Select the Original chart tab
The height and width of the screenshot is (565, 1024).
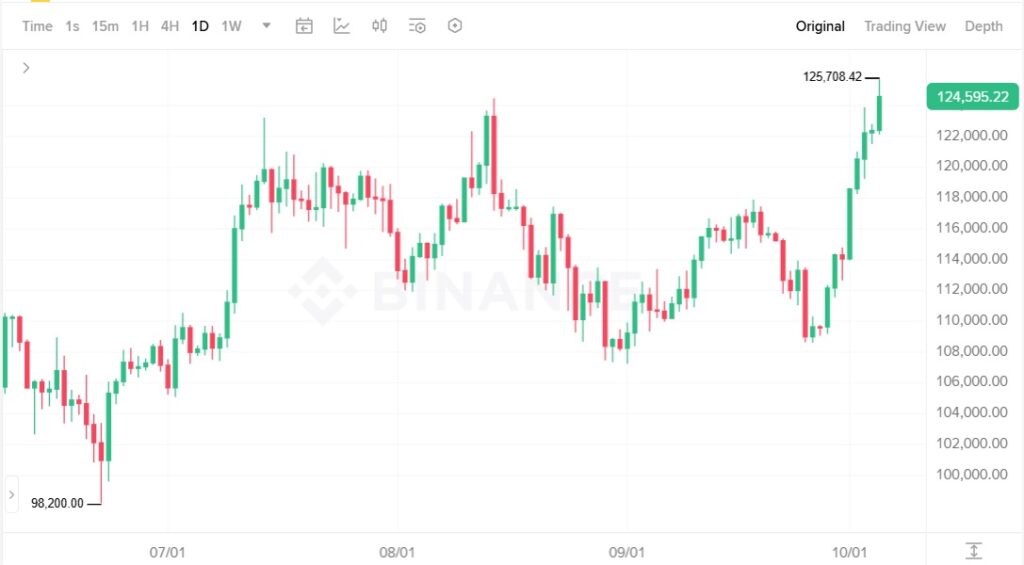click(820, 26)
